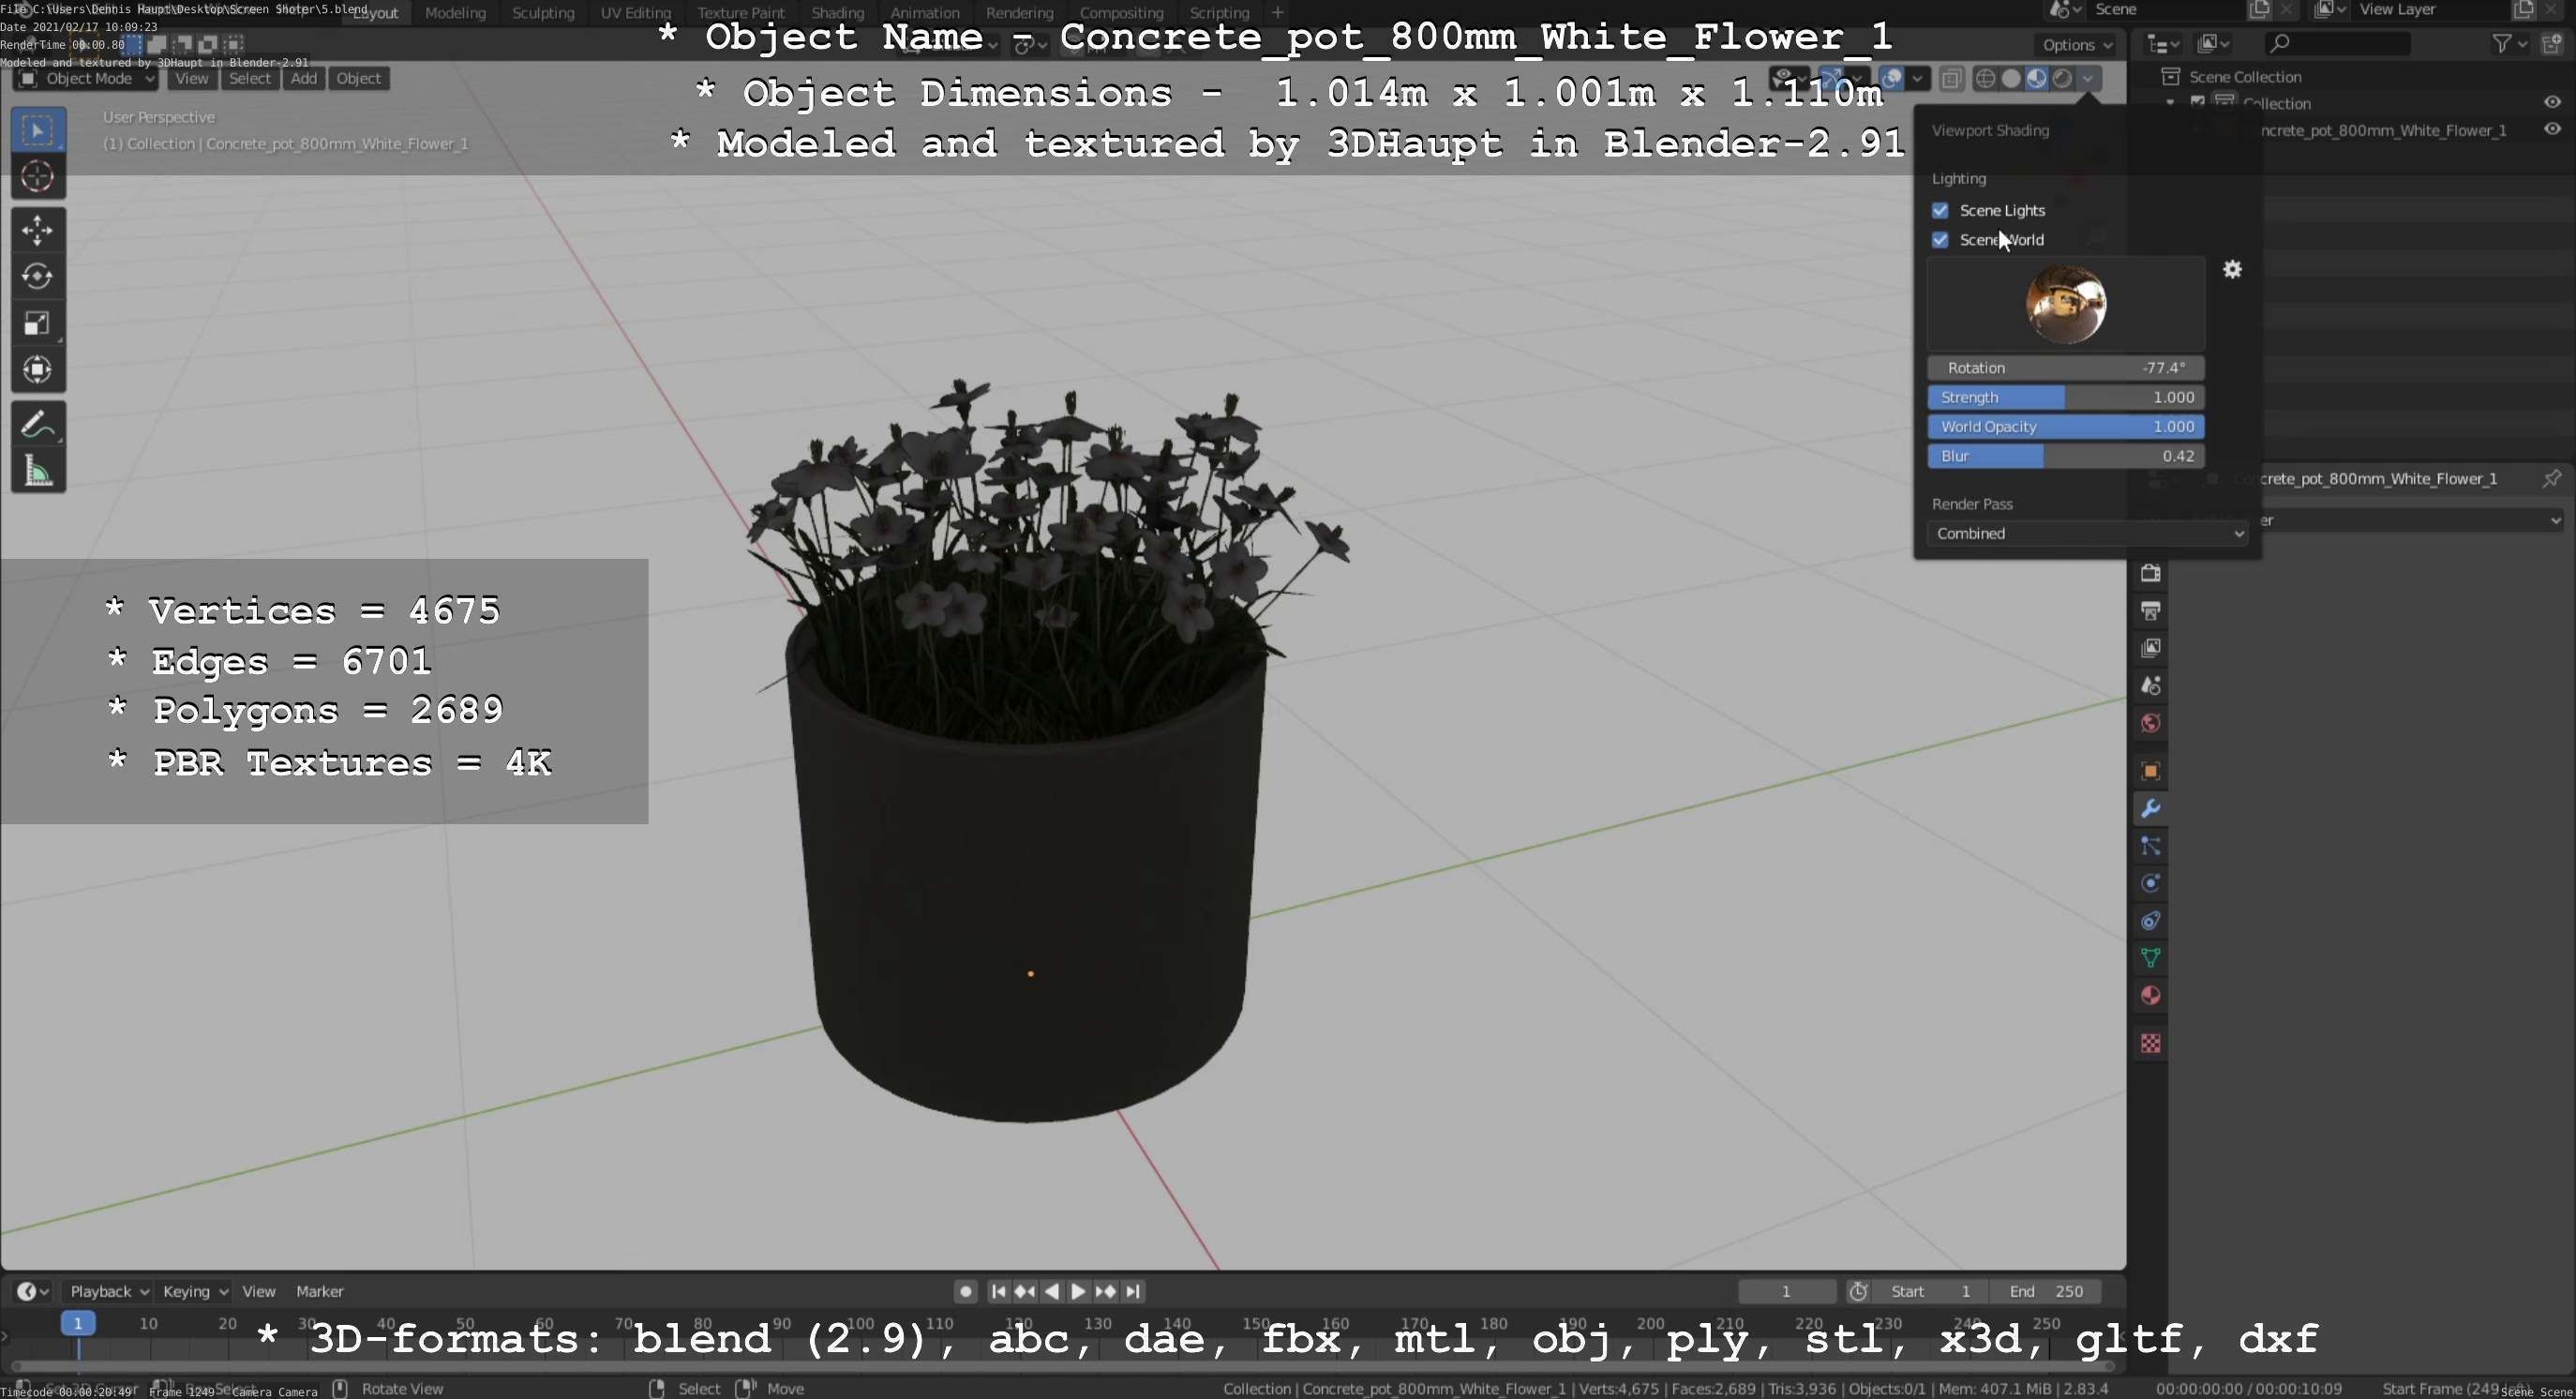
Task: Open the View Layer properties tab
Action: [x=2151, y=648]
